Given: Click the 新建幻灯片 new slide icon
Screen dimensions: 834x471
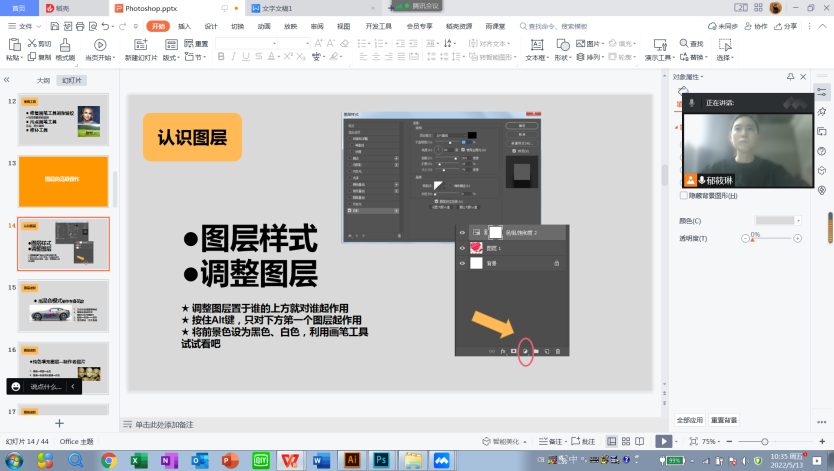Looking at the screenshot, I should click(141, 44).
